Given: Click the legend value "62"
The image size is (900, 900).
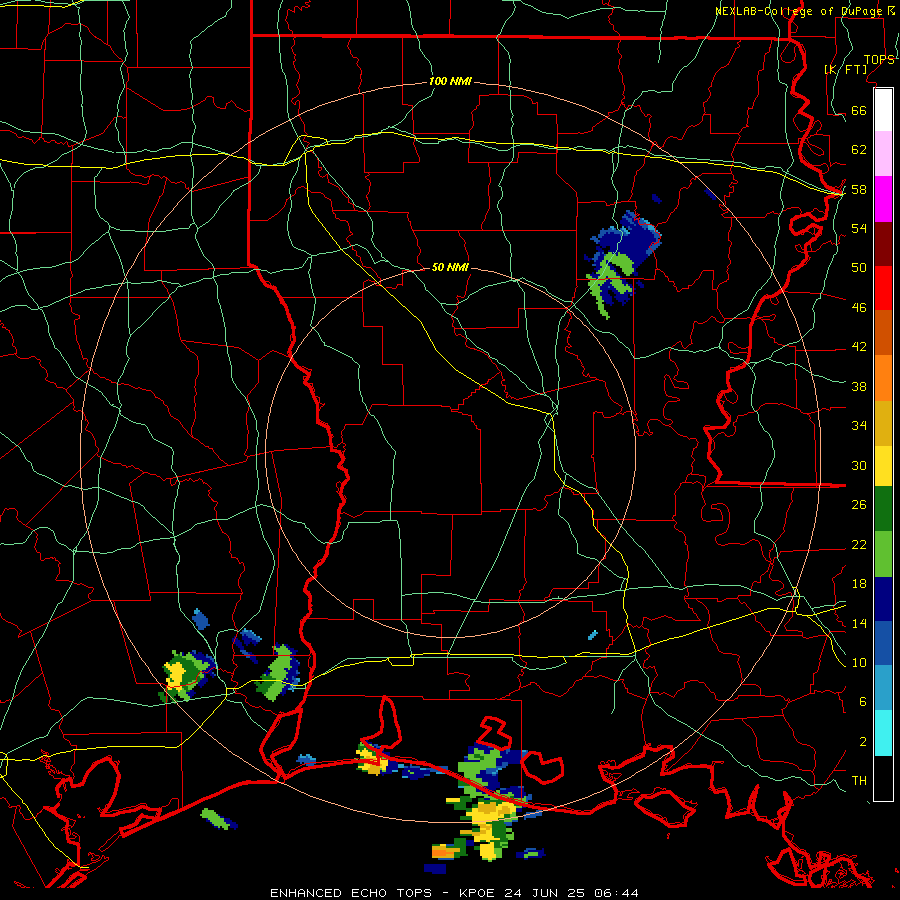Looking at the screenshot, I should pyautogui.click(x=859, y=150).
